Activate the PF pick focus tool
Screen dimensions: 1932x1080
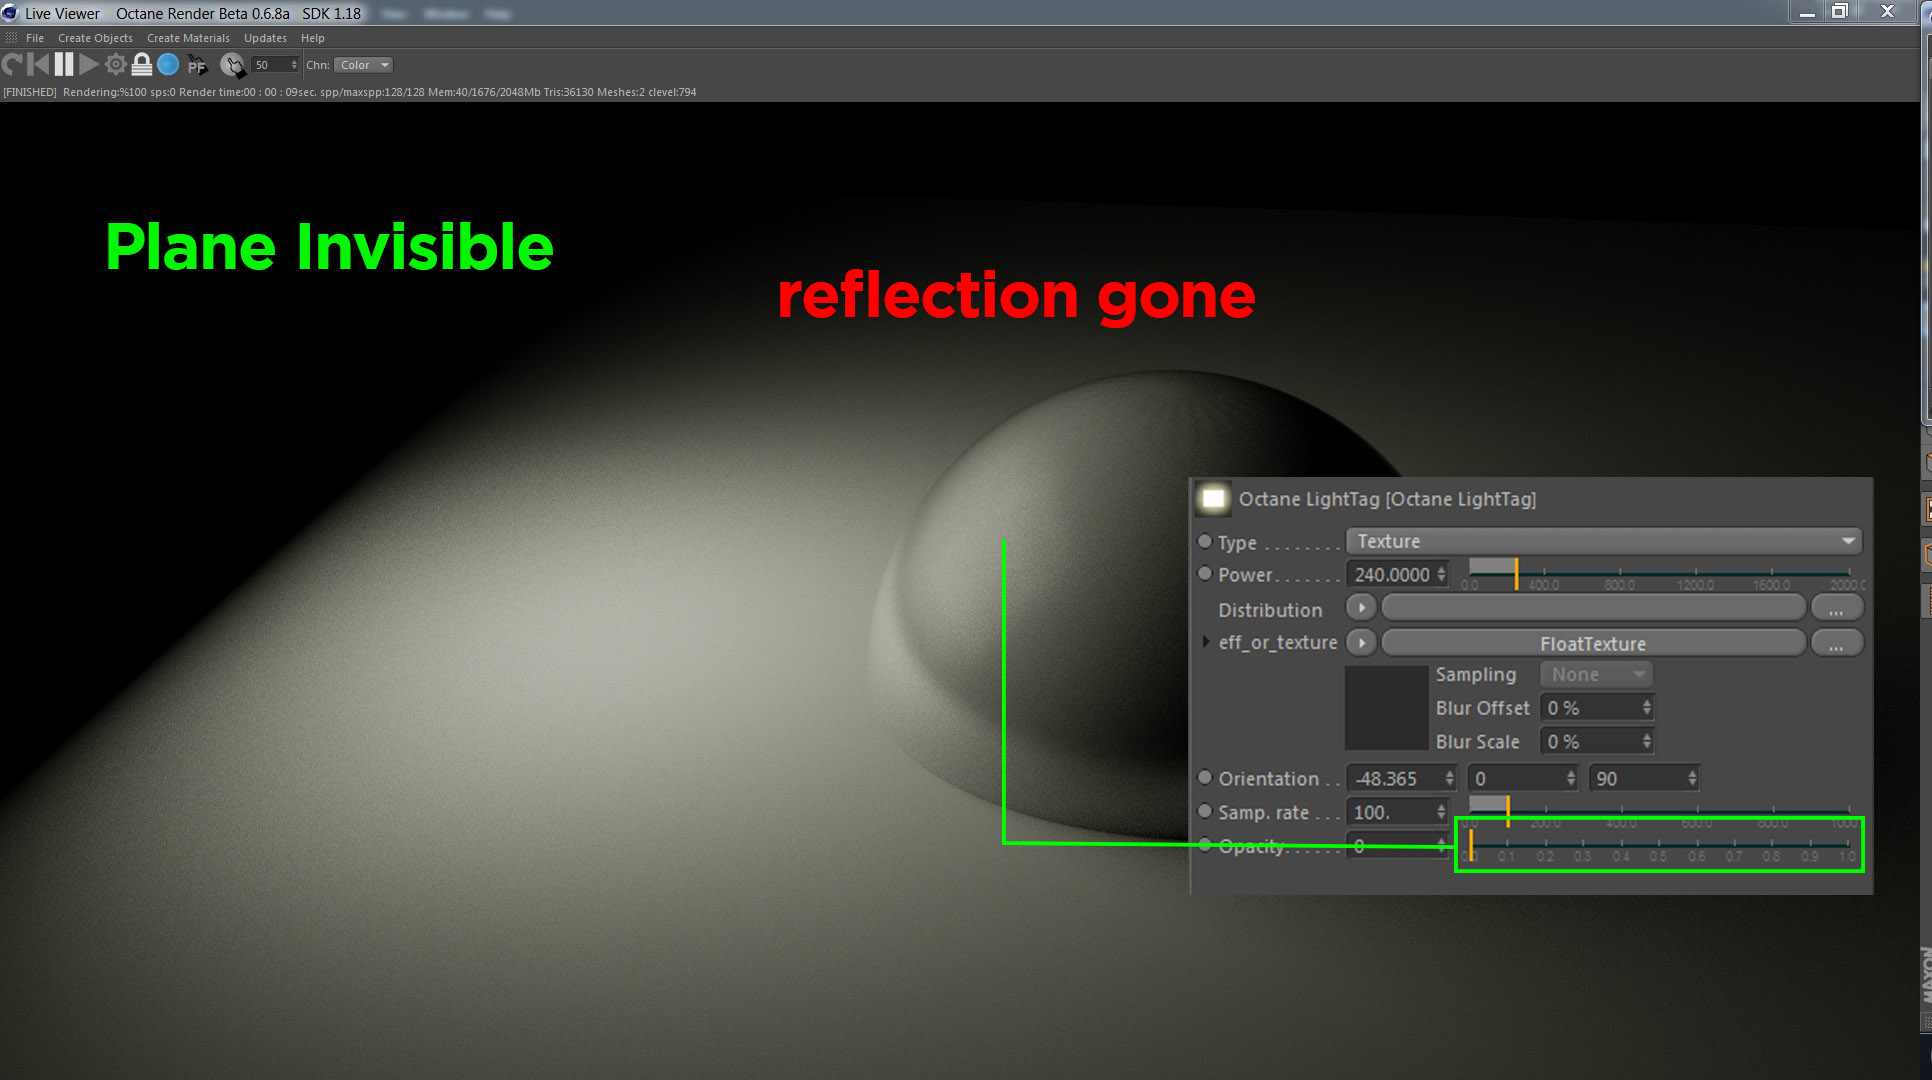197,66
